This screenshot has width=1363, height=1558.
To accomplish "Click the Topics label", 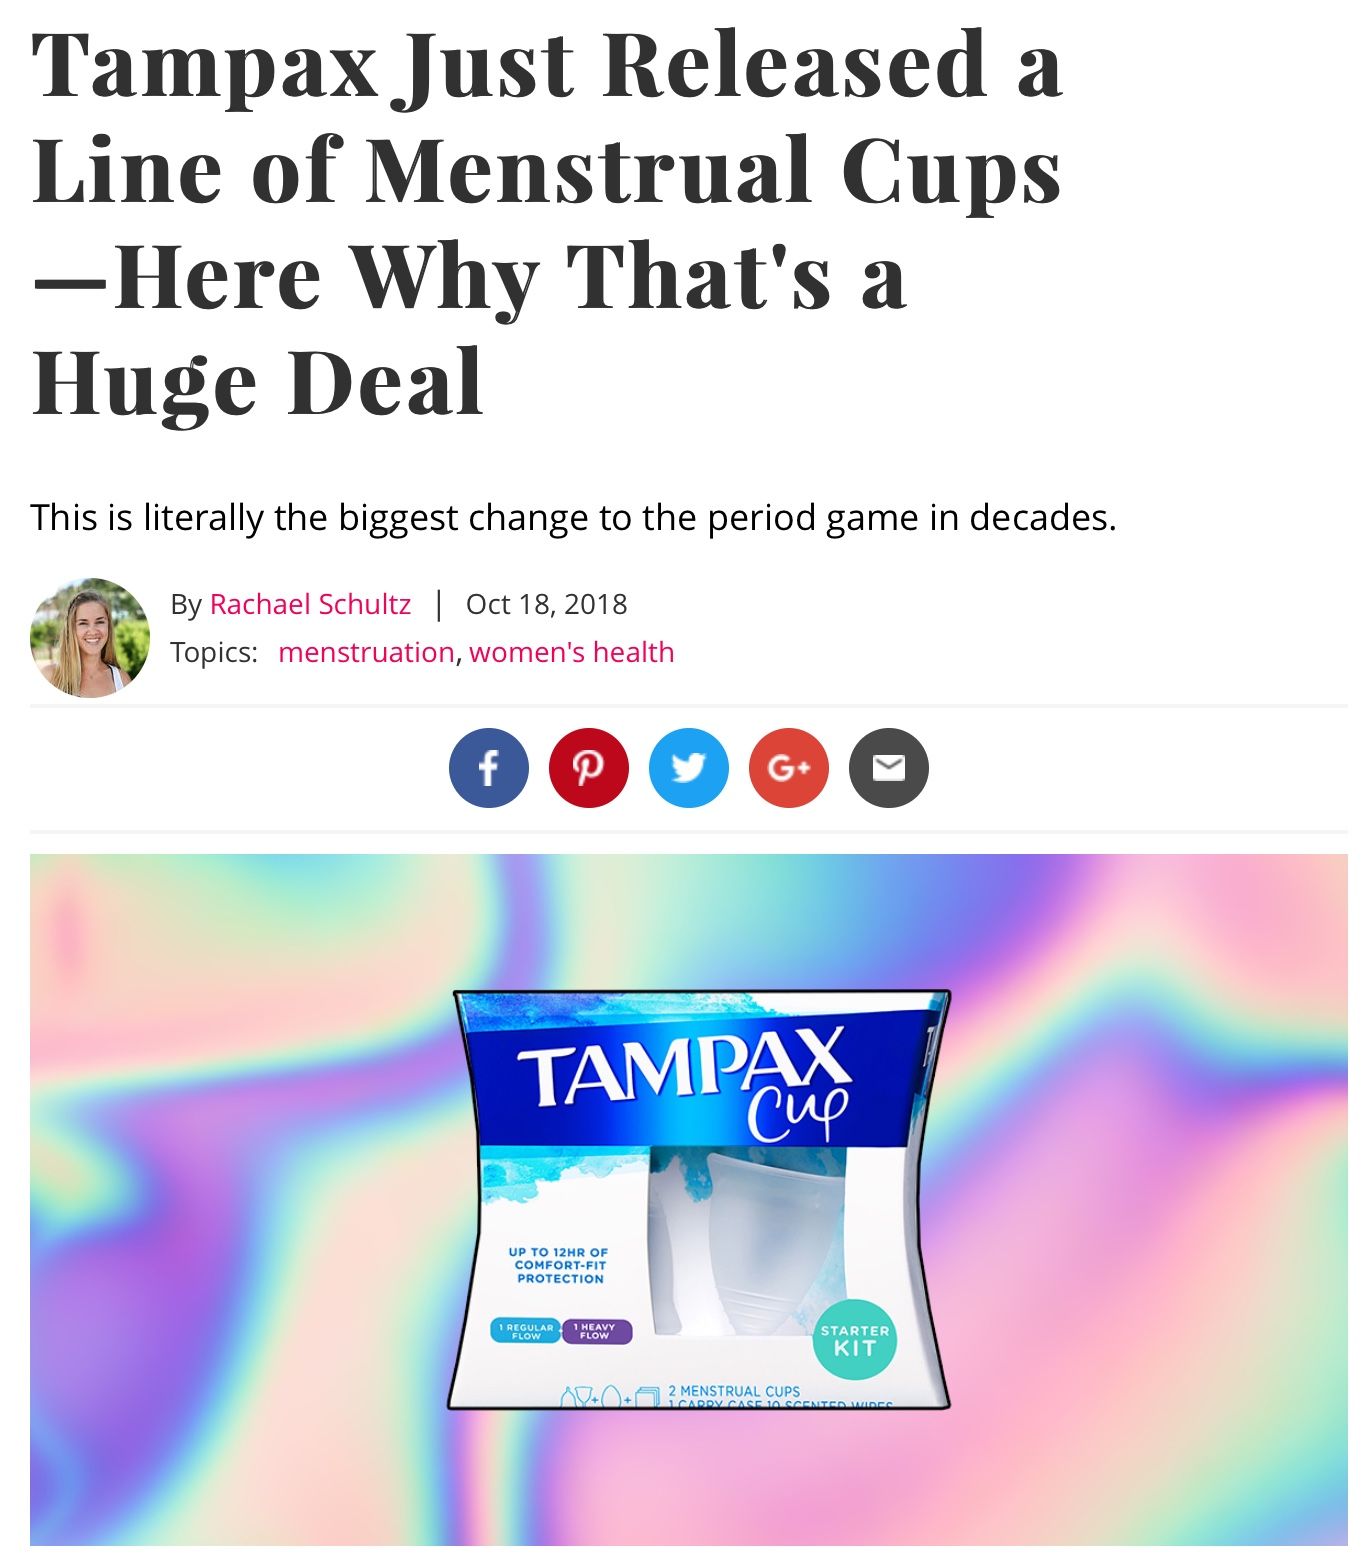I will (214, 652).
